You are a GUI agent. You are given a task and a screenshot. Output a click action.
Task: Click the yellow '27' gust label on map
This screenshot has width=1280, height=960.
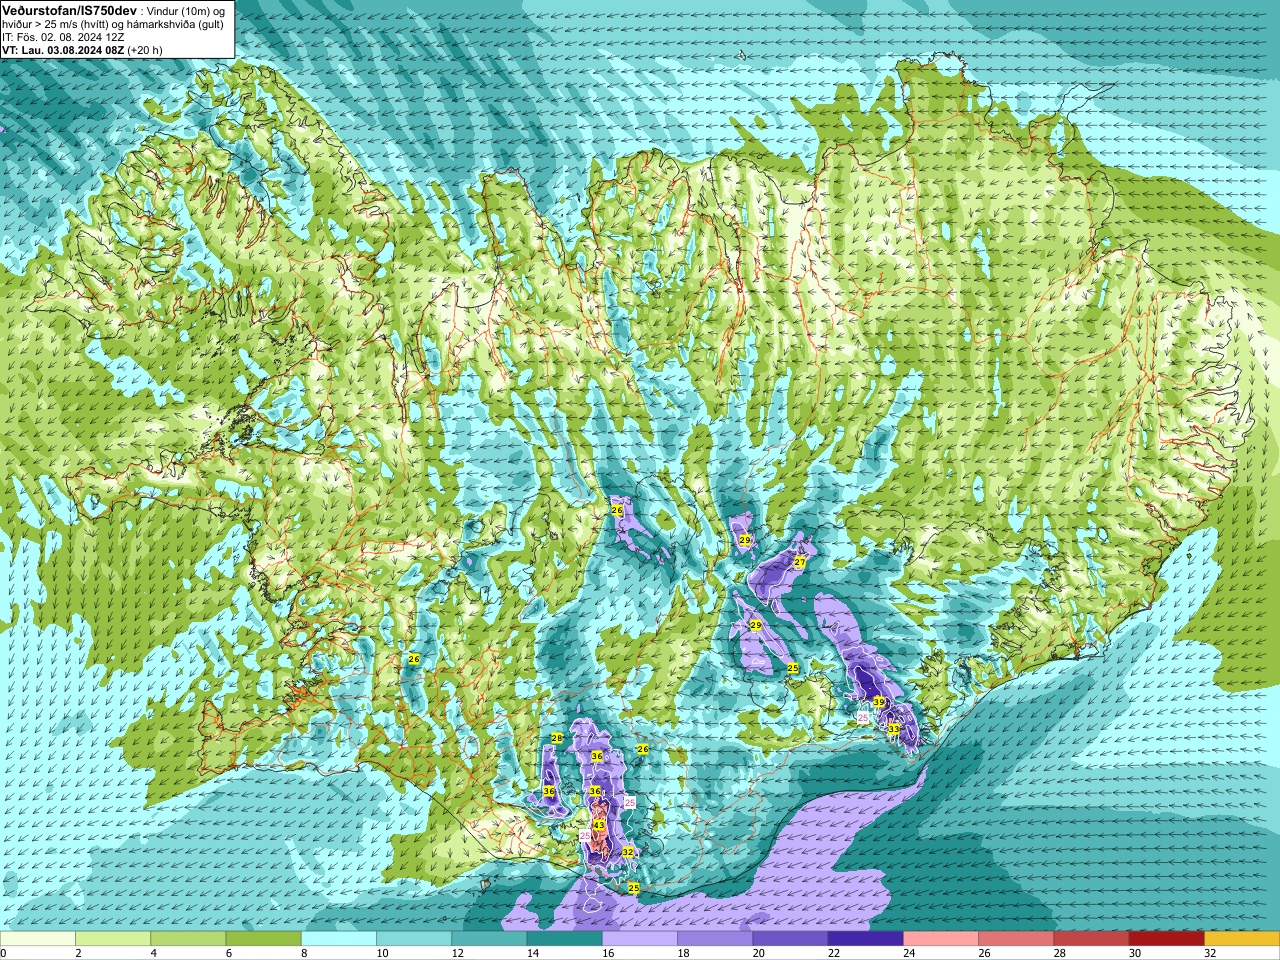coord(799,562)
